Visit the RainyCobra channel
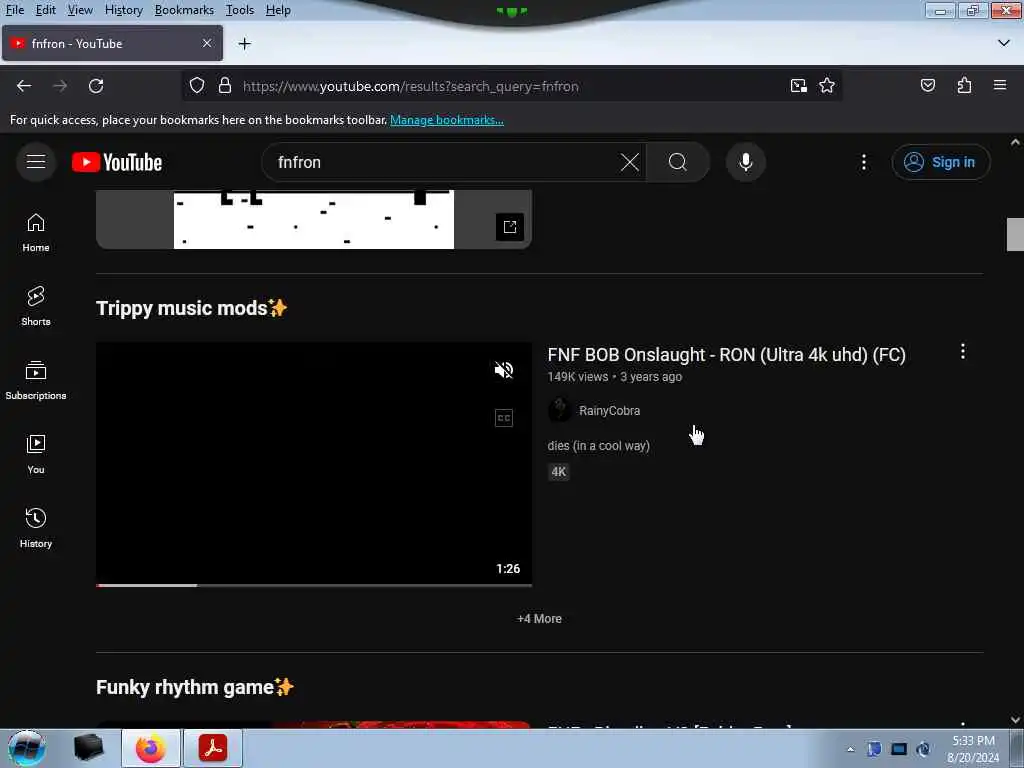Screen dimensions: 1024x768 click(x=609, y=411)
